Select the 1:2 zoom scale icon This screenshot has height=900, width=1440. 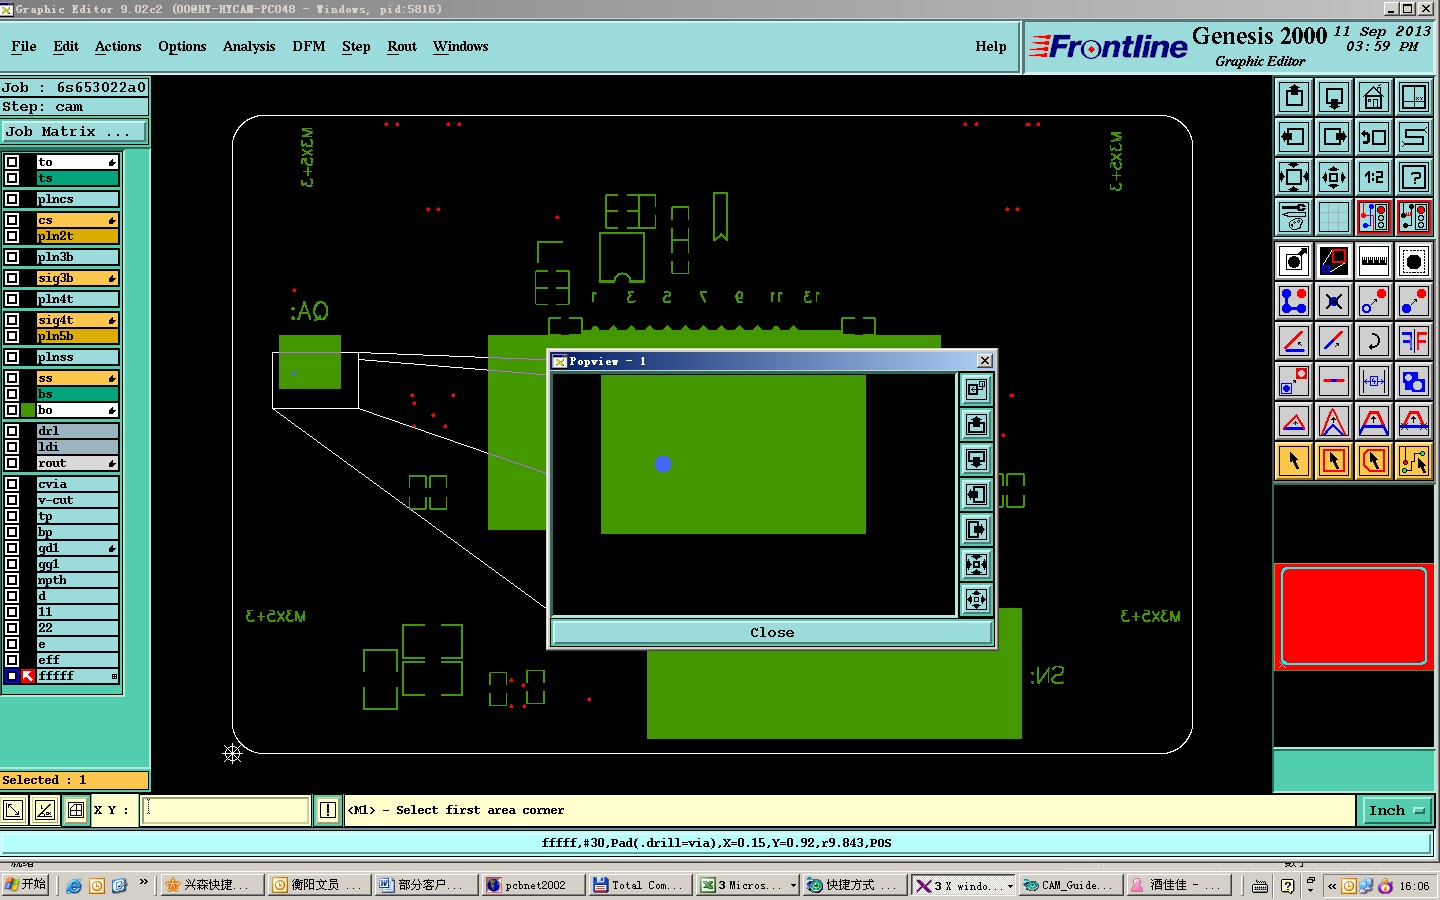pos(1373,178)
